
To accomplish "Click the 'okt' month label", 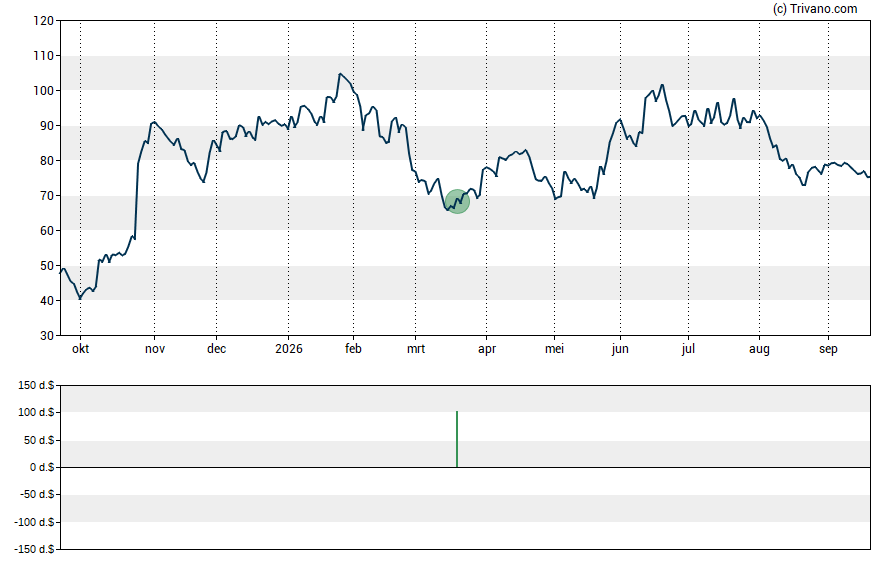I will click(80, 349).
